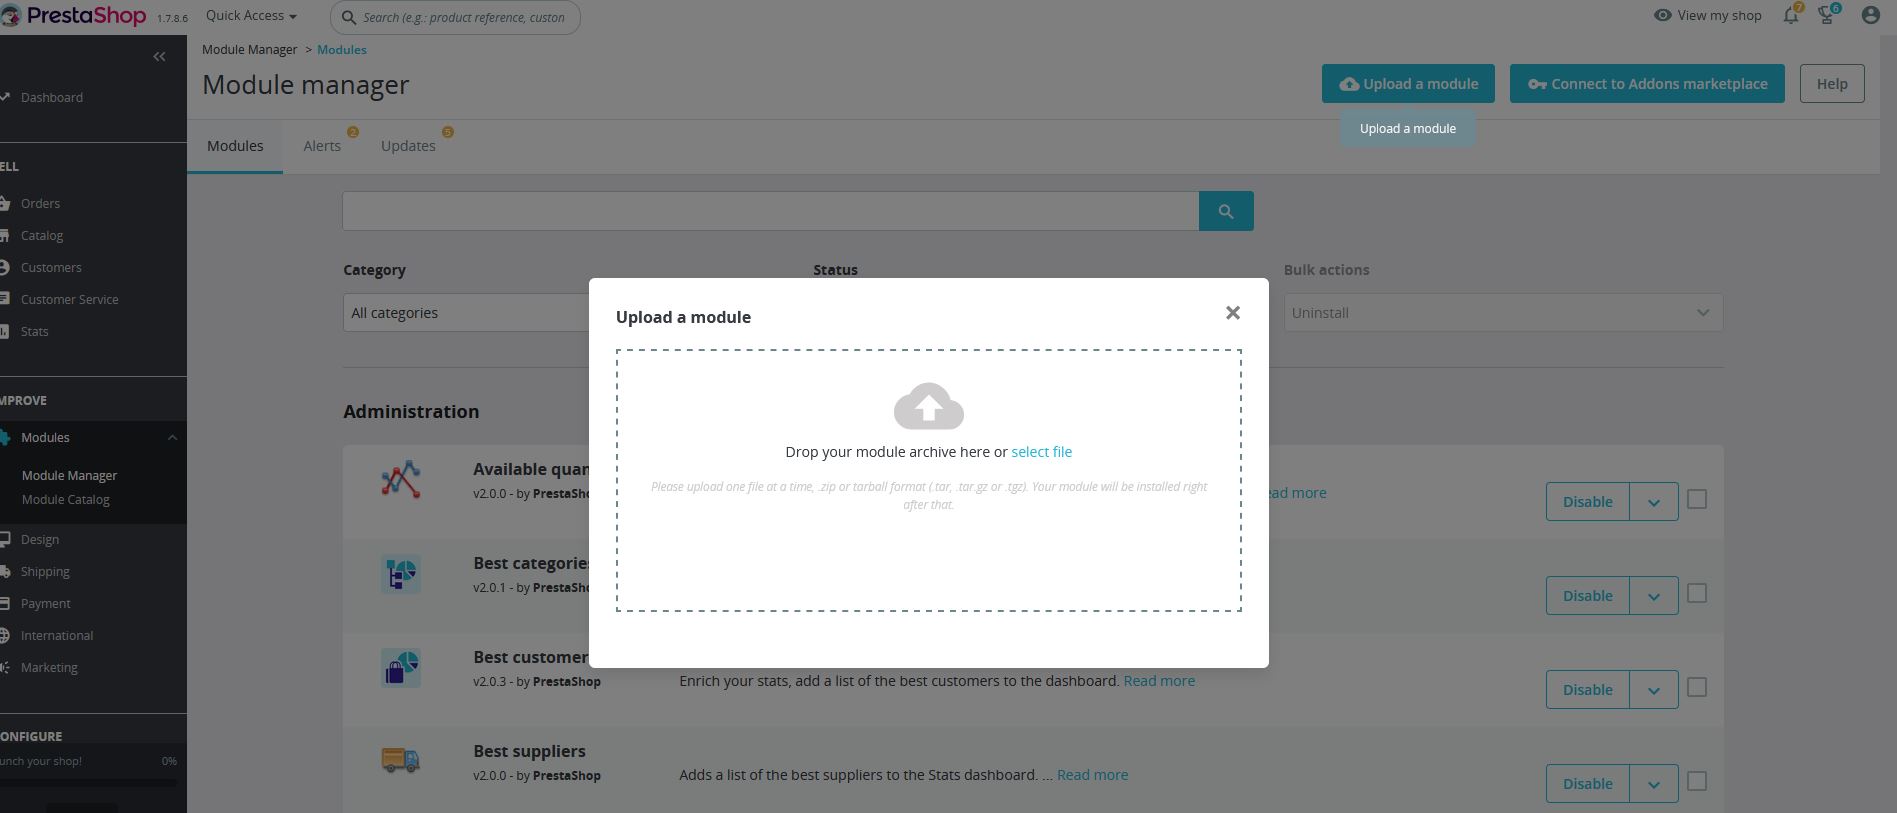This screenshot has width=1897, height=813.
Task: Switch to the Alerts tab
Action: [322, 146]
